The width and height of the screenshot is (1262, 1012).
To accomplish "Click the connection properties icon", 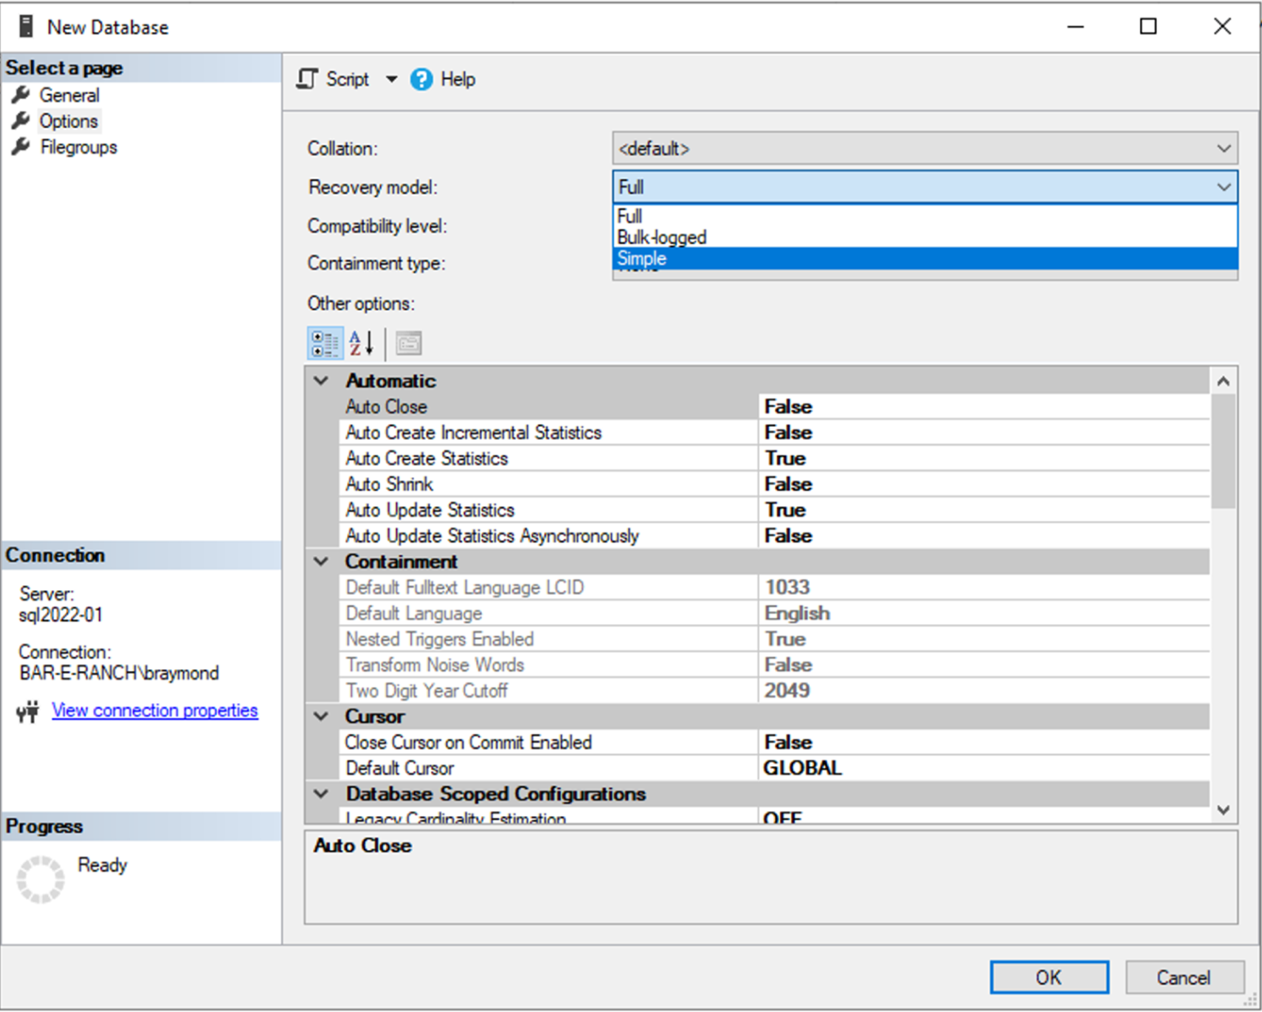I will (27, 711).
